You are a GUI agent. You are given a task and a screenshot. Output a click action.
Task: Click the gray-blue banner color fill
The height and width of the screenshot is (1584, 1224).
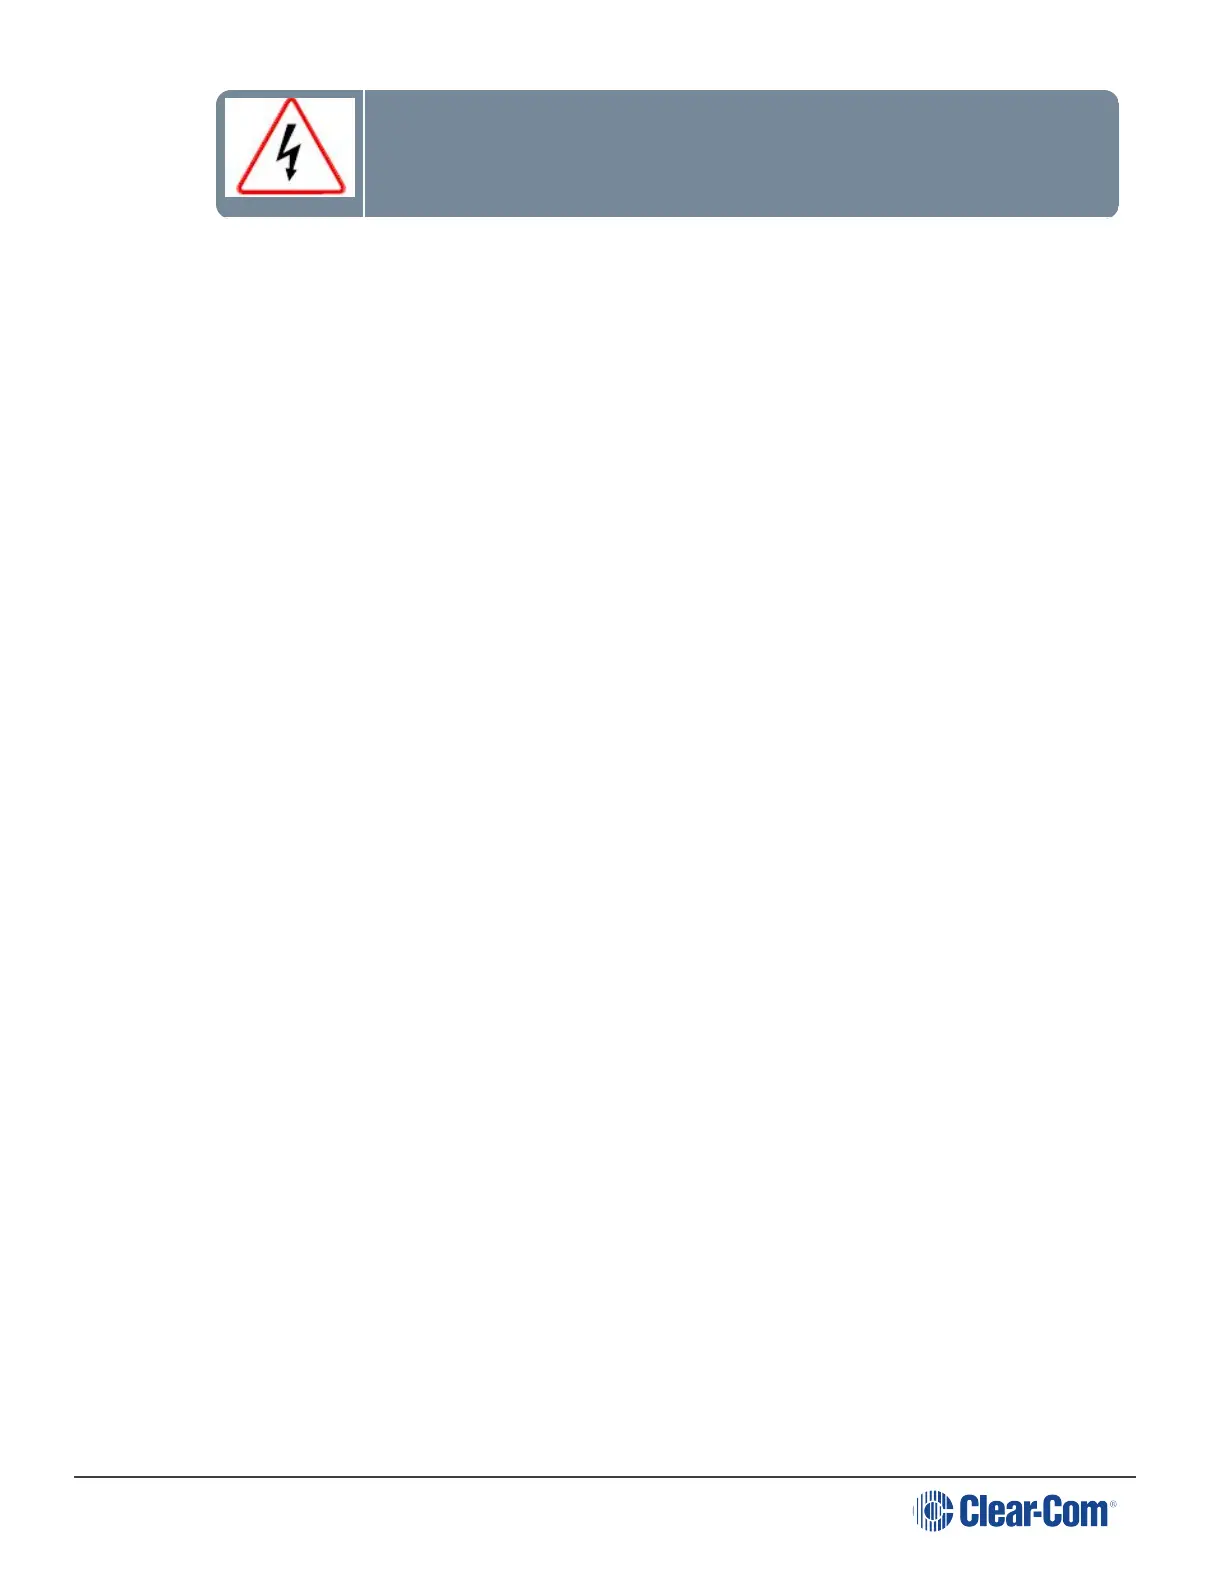[x=741, y=153]
